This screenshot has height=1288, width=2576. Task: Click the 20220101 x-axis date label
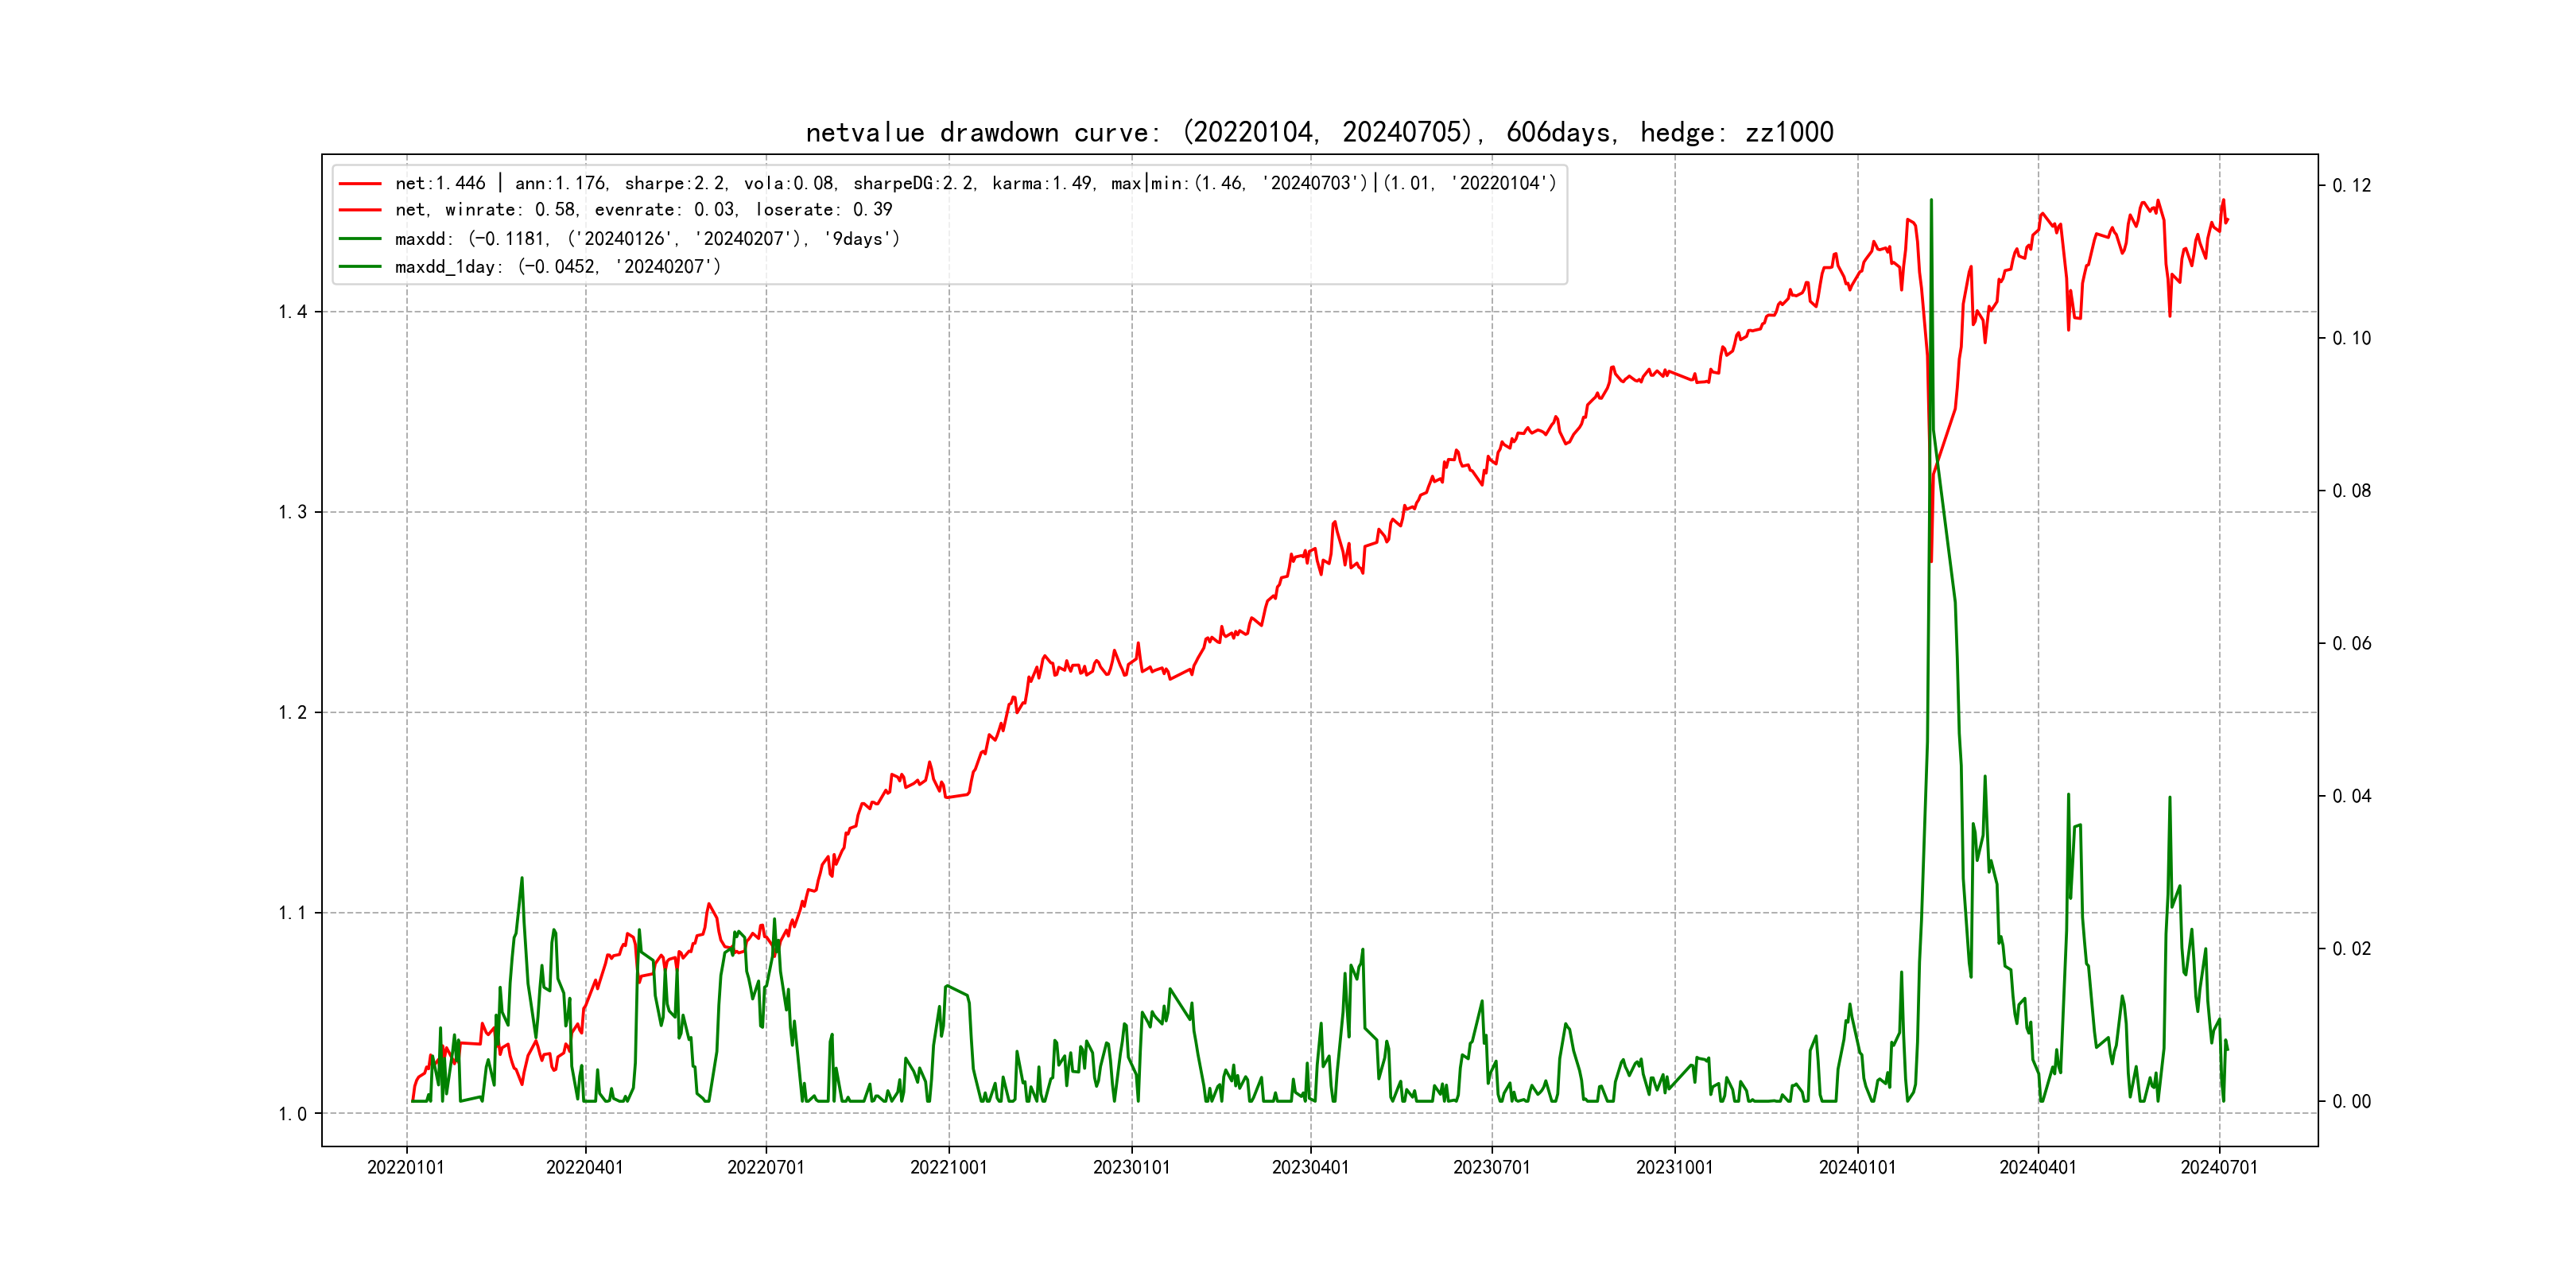(406, 1168)
